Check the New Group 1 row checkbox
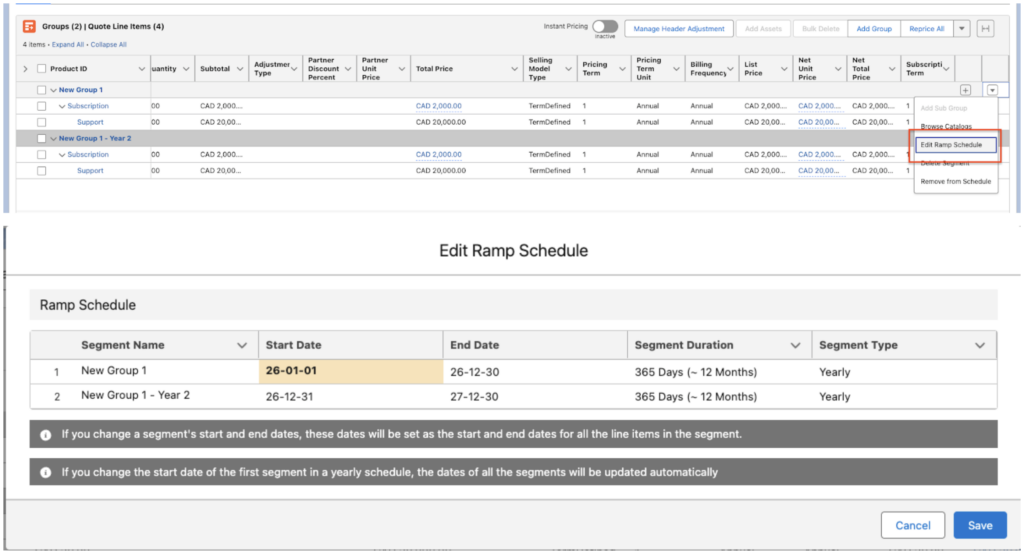This screenshot has width=1024, height=553. pos(42,90)
